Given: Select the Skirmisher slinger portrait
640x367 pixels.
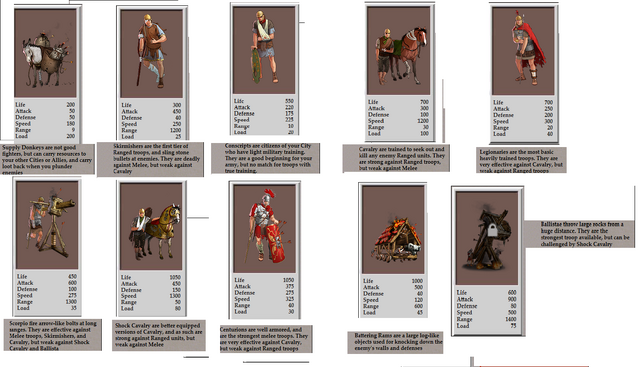Looking at the screenshot, I should [x=151, y=54].
